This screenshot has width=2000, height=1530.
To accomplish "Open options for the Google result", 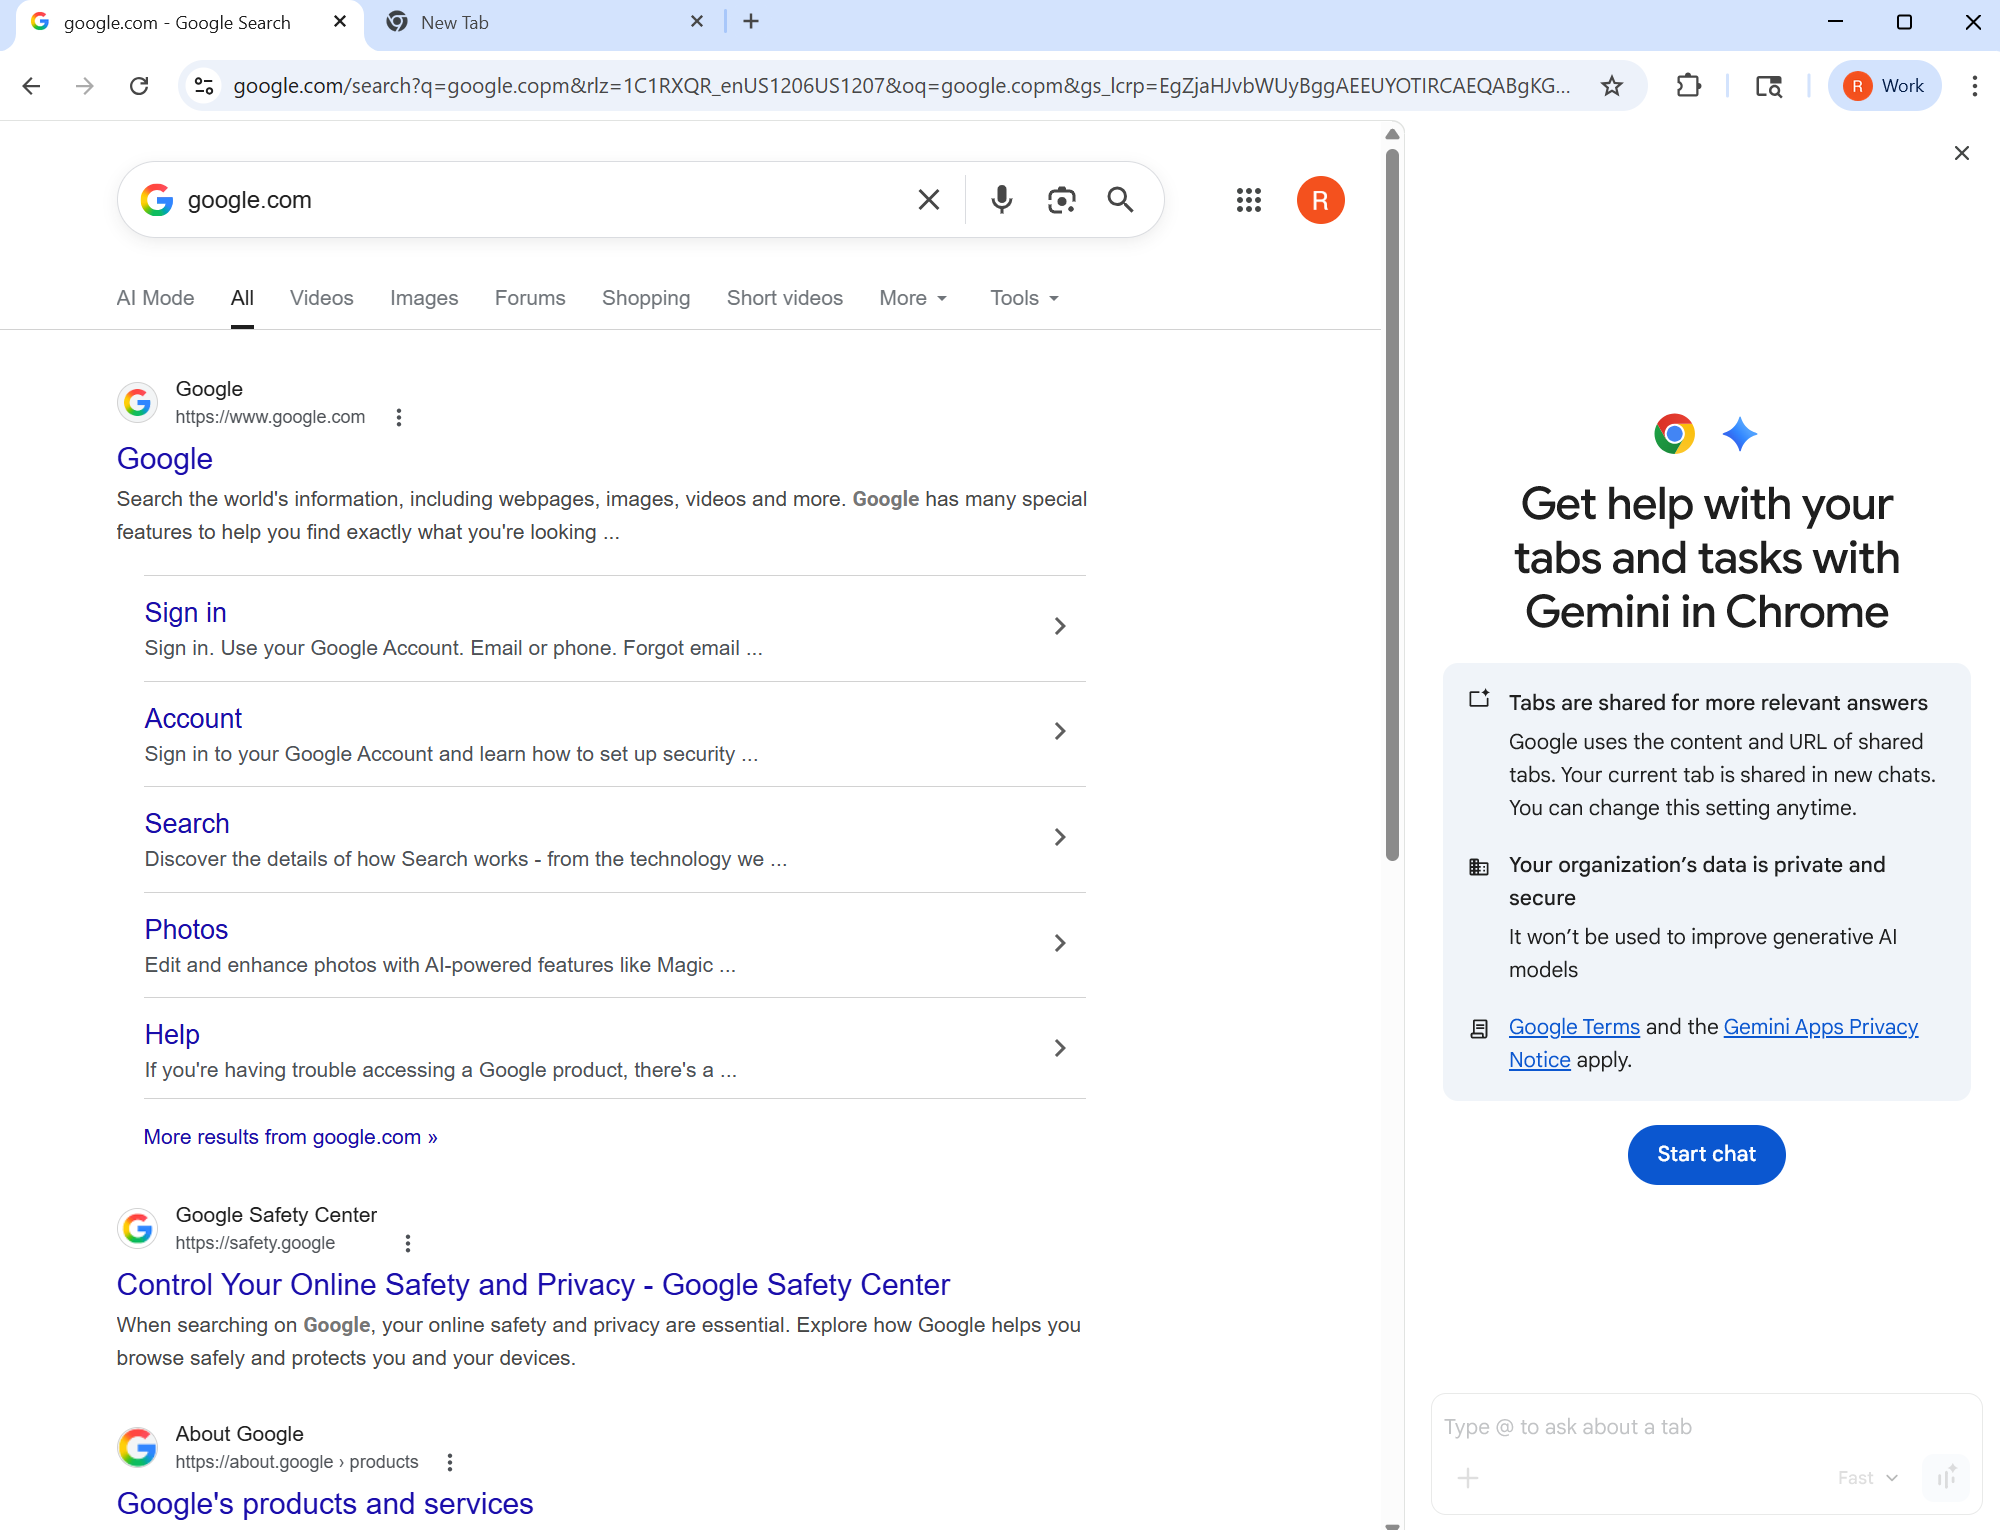I will tap(399, 418).
